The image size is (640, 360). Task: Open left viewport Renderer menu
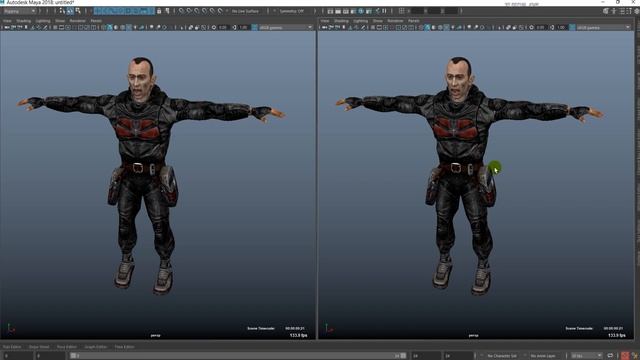tap(78, 21)
